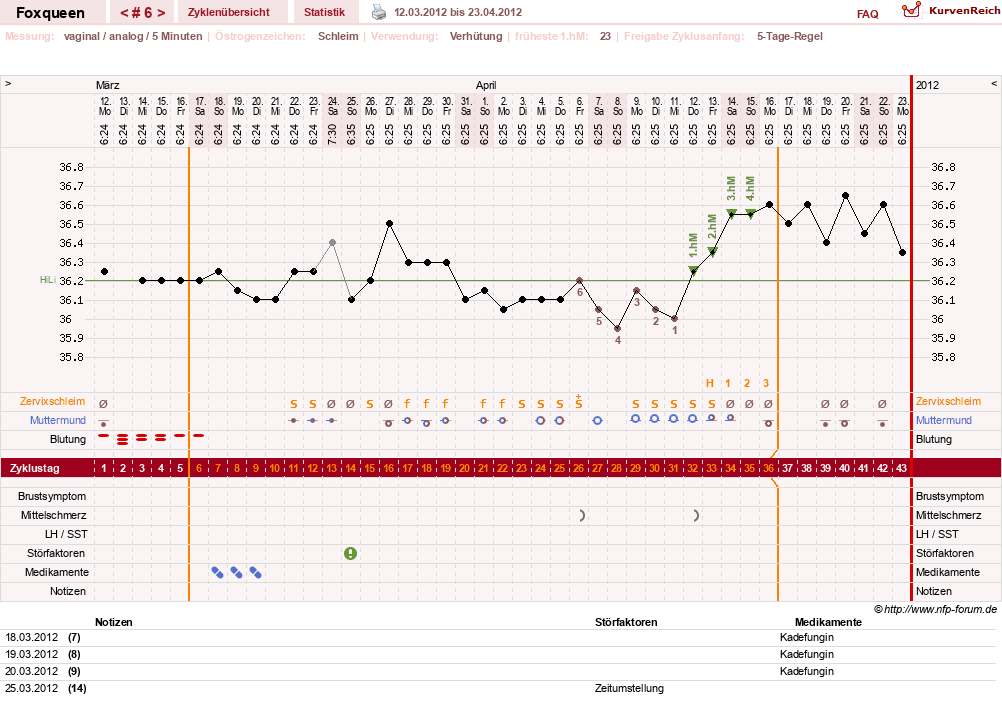
Task: Open the Statistik tab
Action: click(324, 12)
